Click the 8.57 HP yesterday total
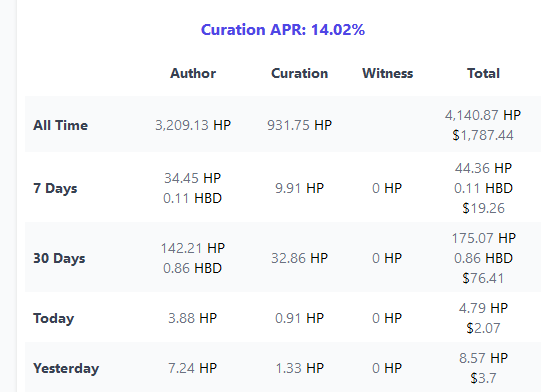Image resolution: width=541 pixels, height=392 pixels. tap(483, 359)
